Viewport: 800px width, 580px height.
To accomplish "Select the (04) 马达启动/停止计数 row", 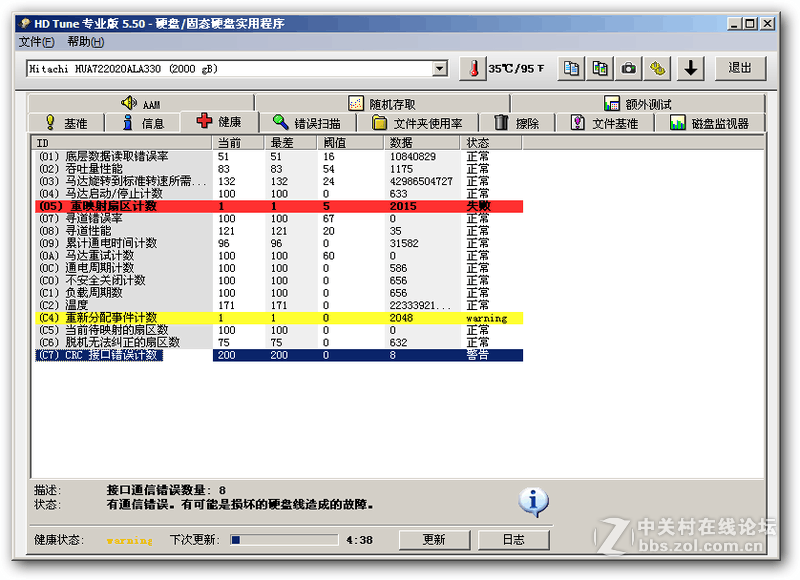I will coord(279,193).
